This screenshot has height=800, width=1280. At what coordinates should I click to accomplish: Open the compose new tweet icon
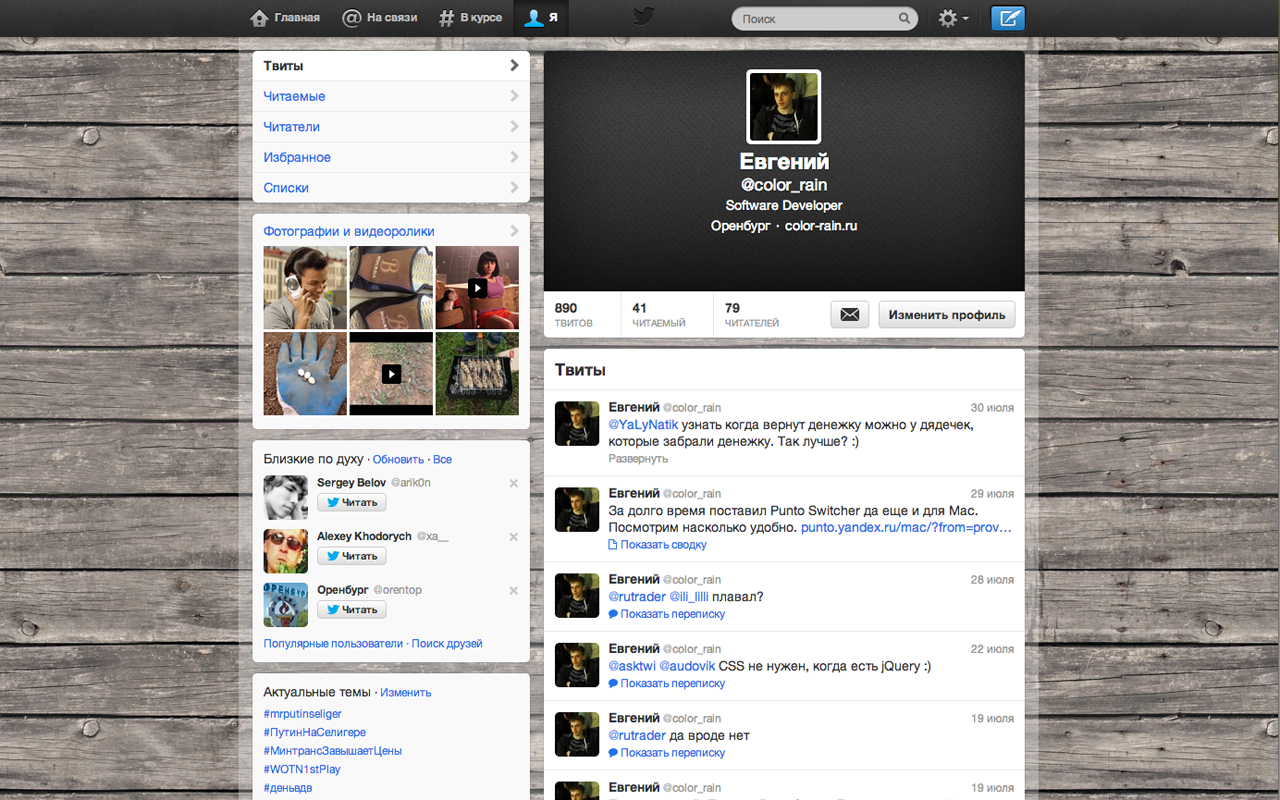point(1008,18)
